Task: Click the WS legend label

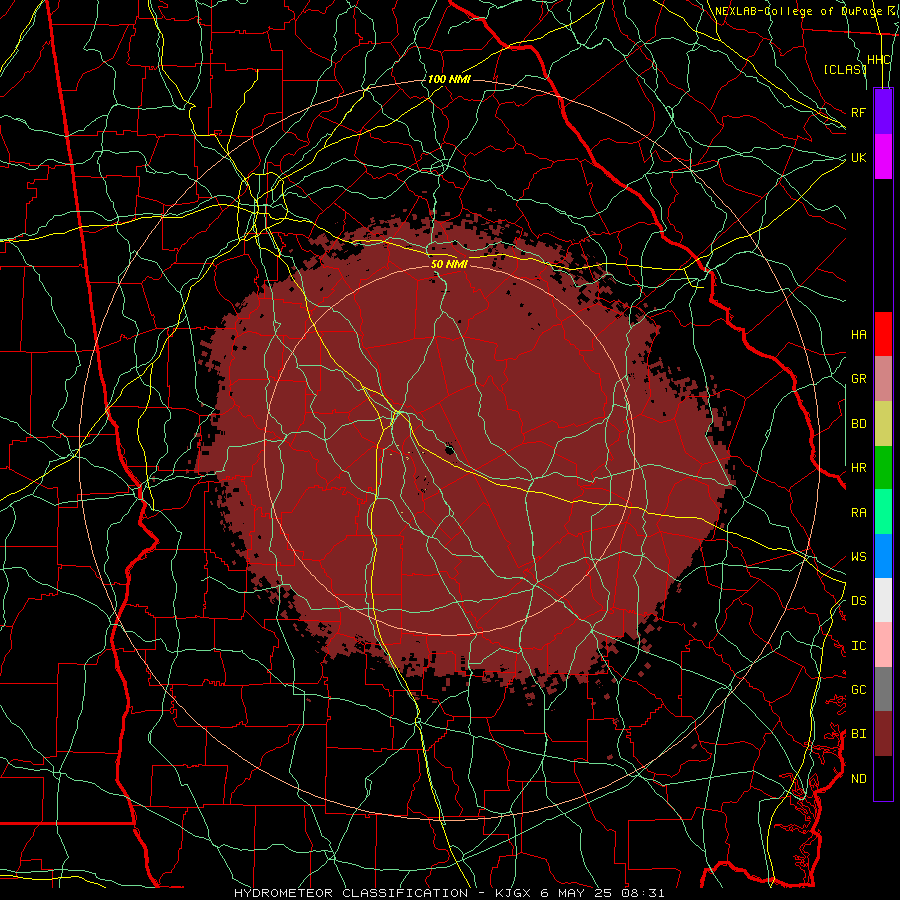Action: 859,557
